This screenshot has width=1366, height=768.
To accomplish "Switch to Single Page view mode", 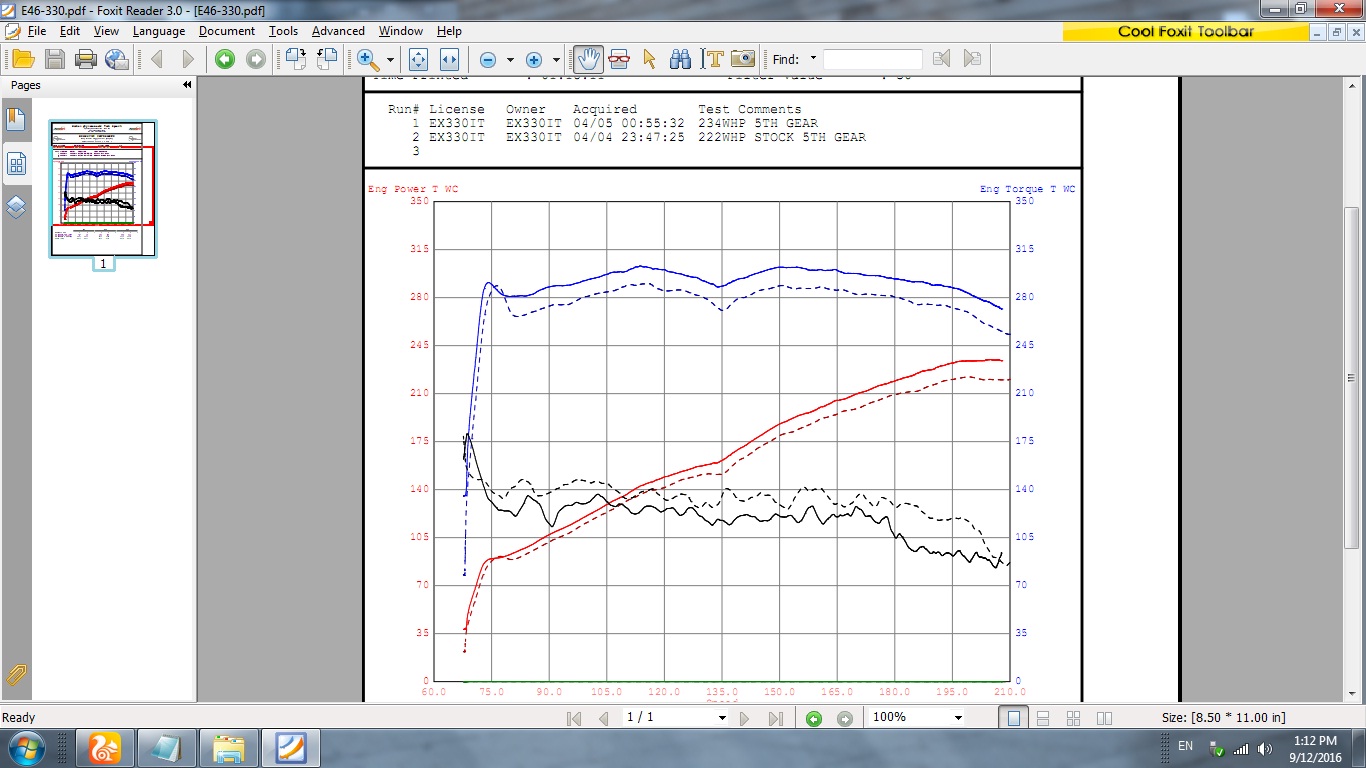I will pos(1014,718).
